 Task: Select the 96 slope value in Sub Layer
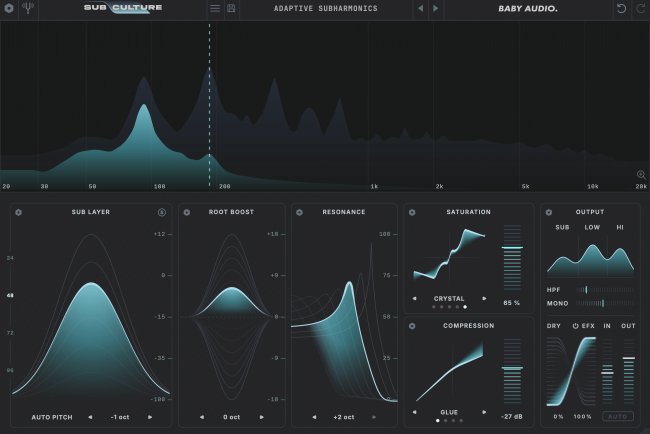pyautogui.click(x=10, y=370)
